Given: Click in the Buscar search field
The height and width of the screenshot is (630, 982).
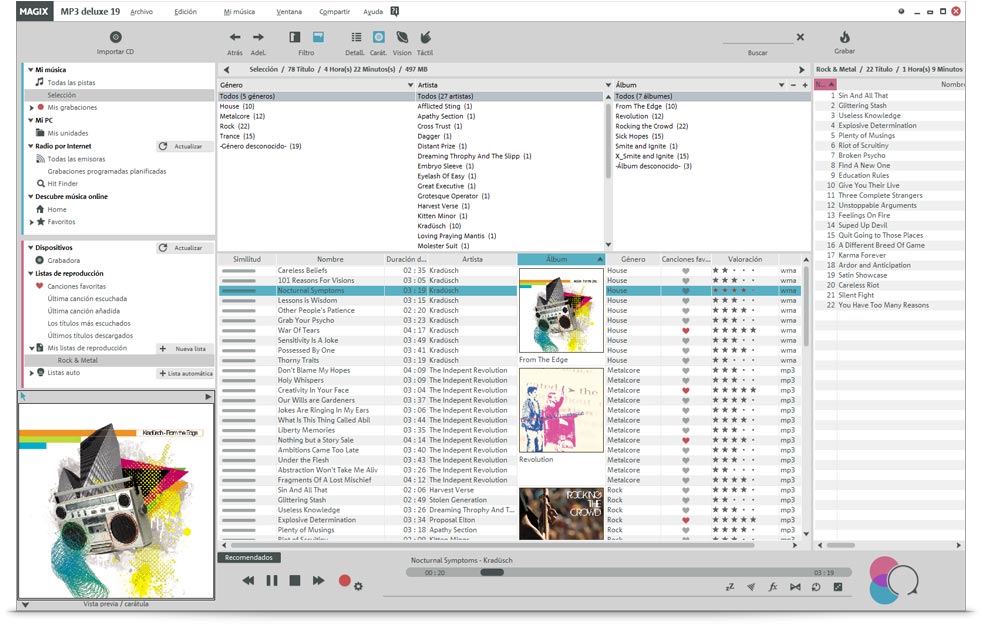Looking at the screenshot, I should pos(758,38).
